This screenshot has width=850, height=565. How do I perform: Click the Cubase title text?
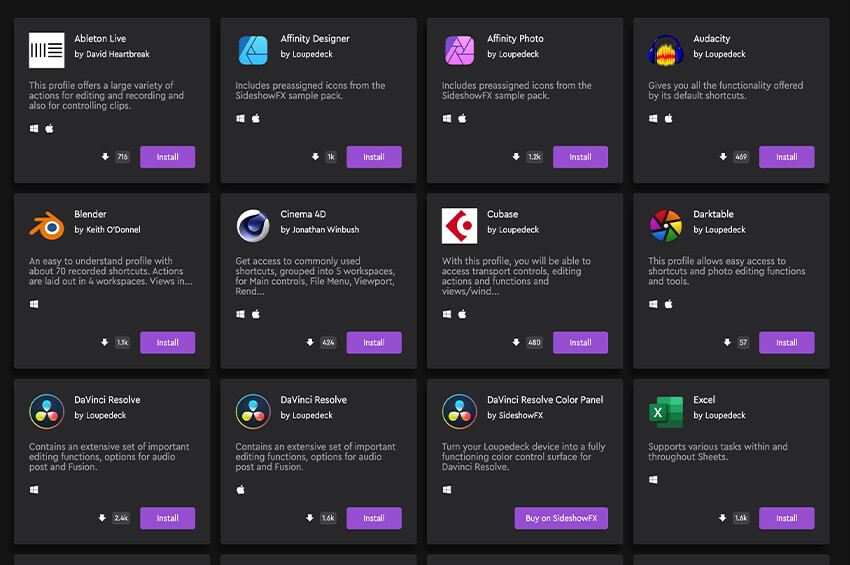503,214
